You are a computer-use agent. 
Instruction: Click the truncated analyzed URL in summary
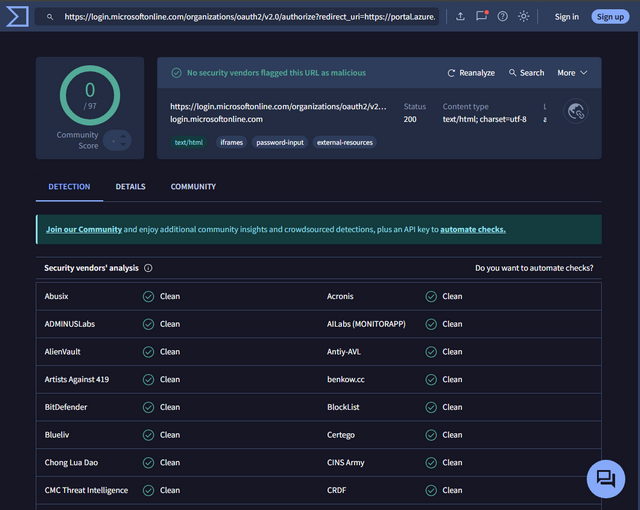[x=278, y=106]
